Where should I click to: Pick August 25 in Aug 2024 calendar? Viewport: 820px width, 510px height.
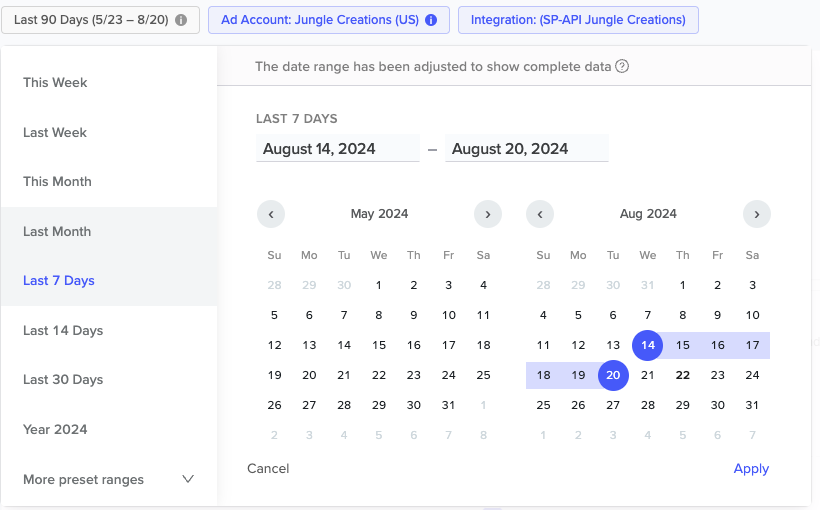(543, 405)
